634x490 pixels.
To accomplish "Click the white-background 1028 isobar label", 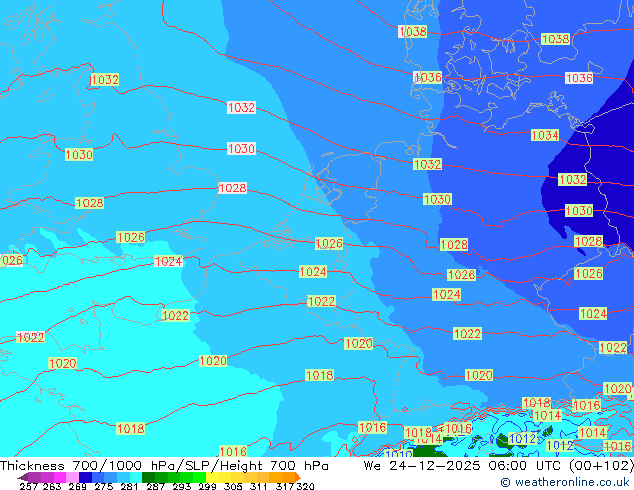I will point(232,188).
